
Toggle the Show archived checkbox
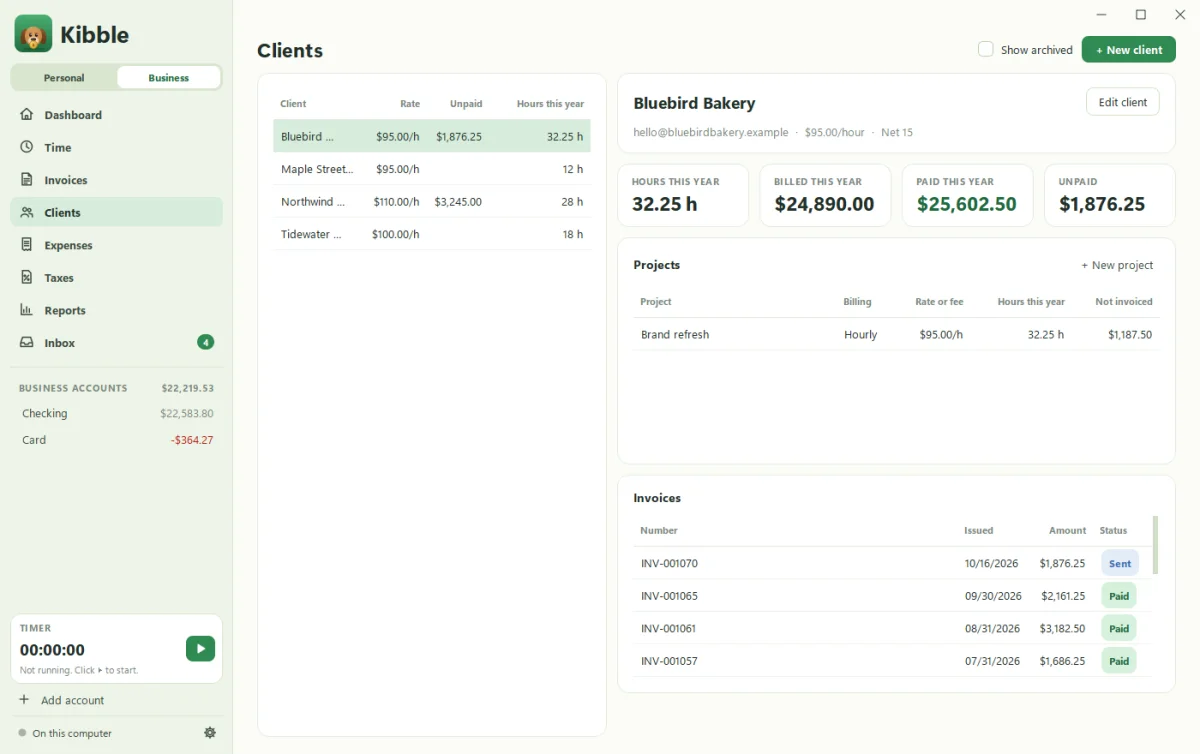tap(986, 49)
